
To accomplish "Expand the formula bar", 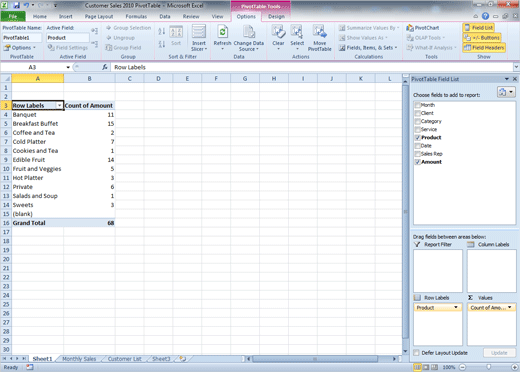I will pos(516,67).
